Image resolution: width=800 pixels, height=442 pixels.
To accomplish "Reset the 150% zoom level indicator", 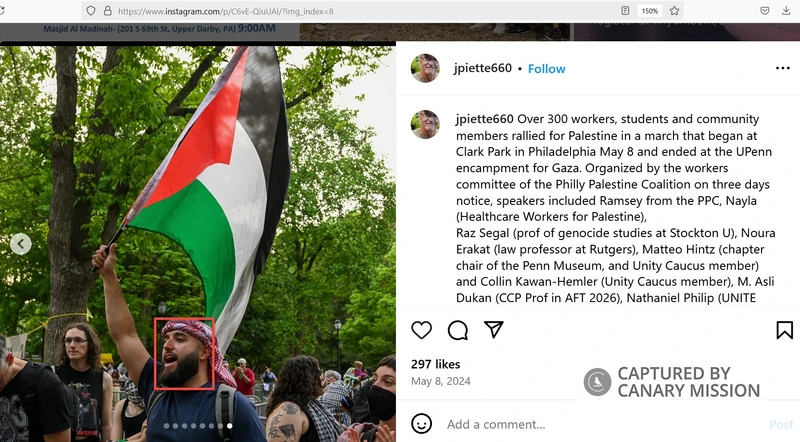I will [649, 11].
